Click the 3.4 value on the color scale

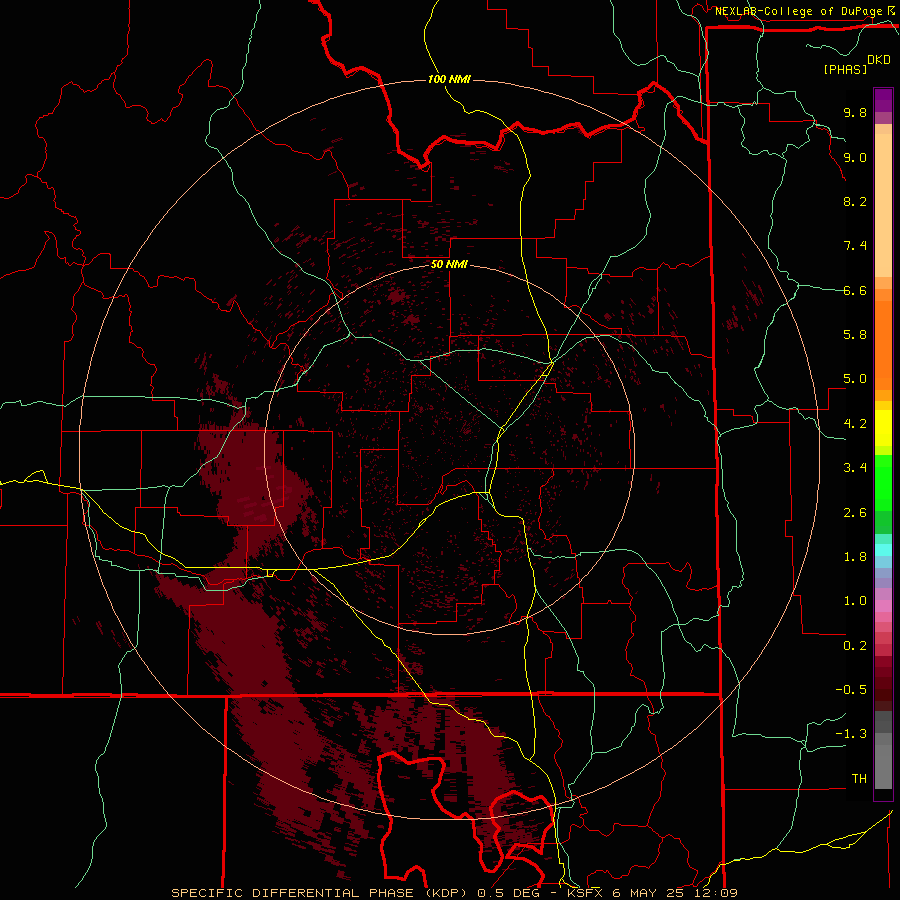click(x=855, y=468)
